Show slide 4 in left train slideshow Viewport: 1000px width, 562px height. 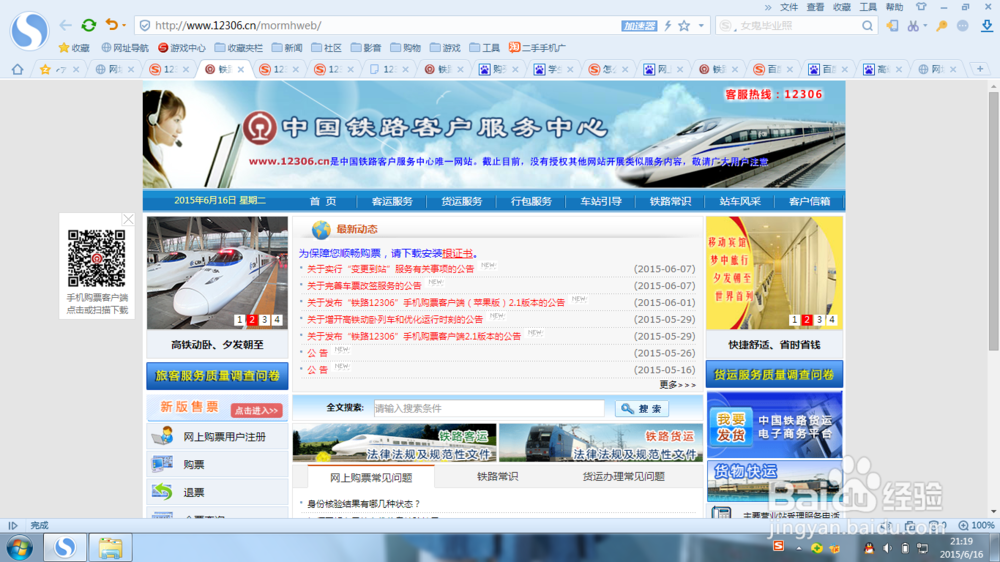(x=277, y=320)
